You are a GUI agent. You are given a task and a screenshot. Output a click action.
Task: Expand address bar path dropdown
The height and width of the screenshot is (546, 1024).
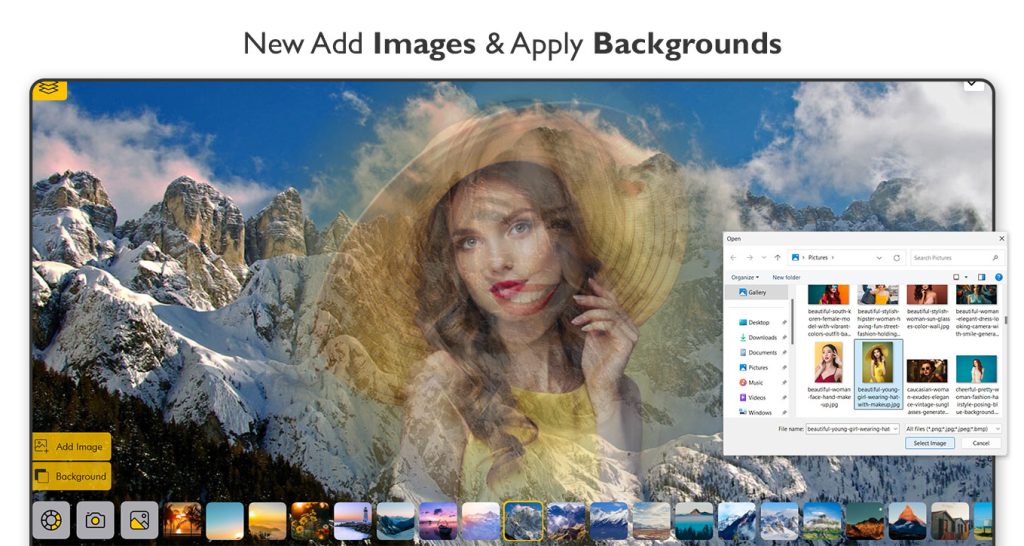click(879, 258)
